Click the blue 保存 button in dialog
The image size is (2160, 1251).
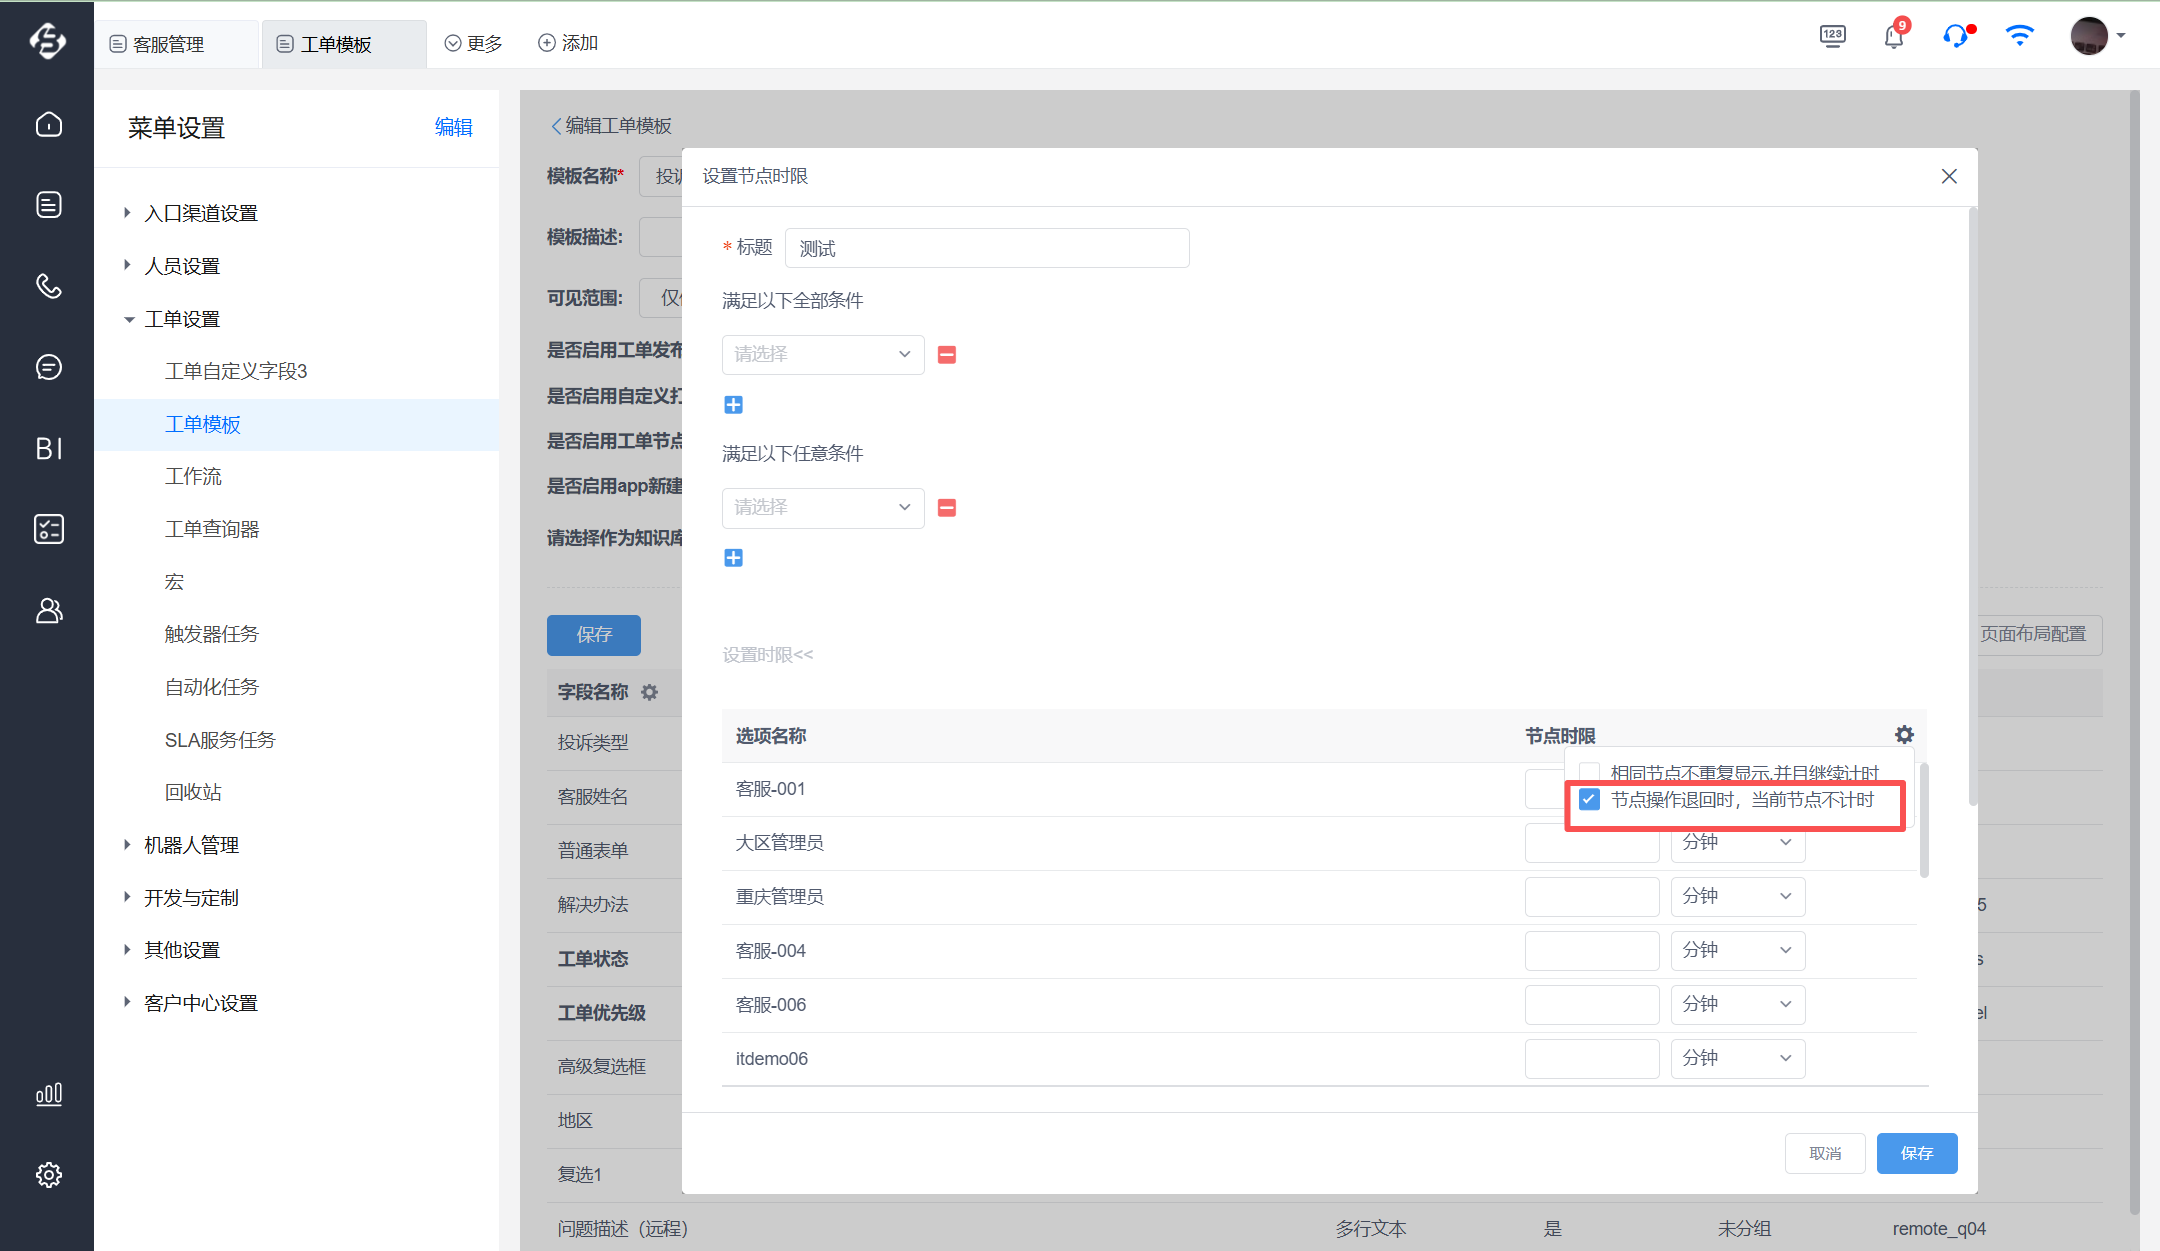click(x=1916, y=1153)
